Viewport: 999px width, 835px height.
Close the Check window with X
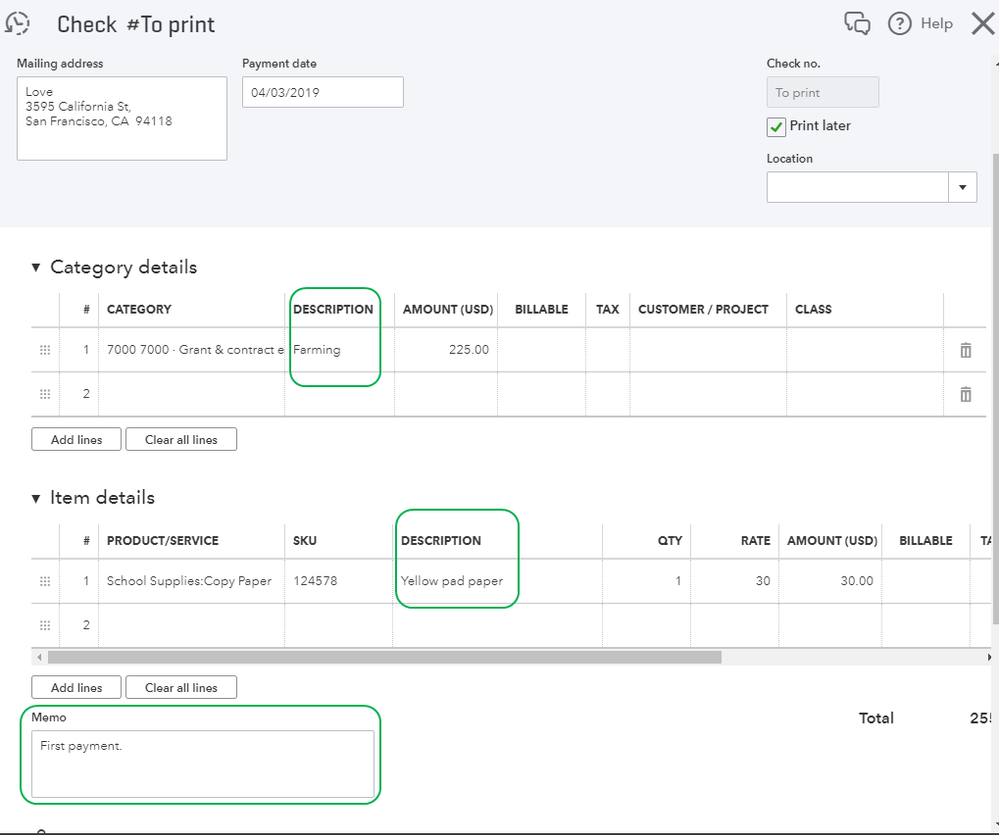(x=982, y=23)
